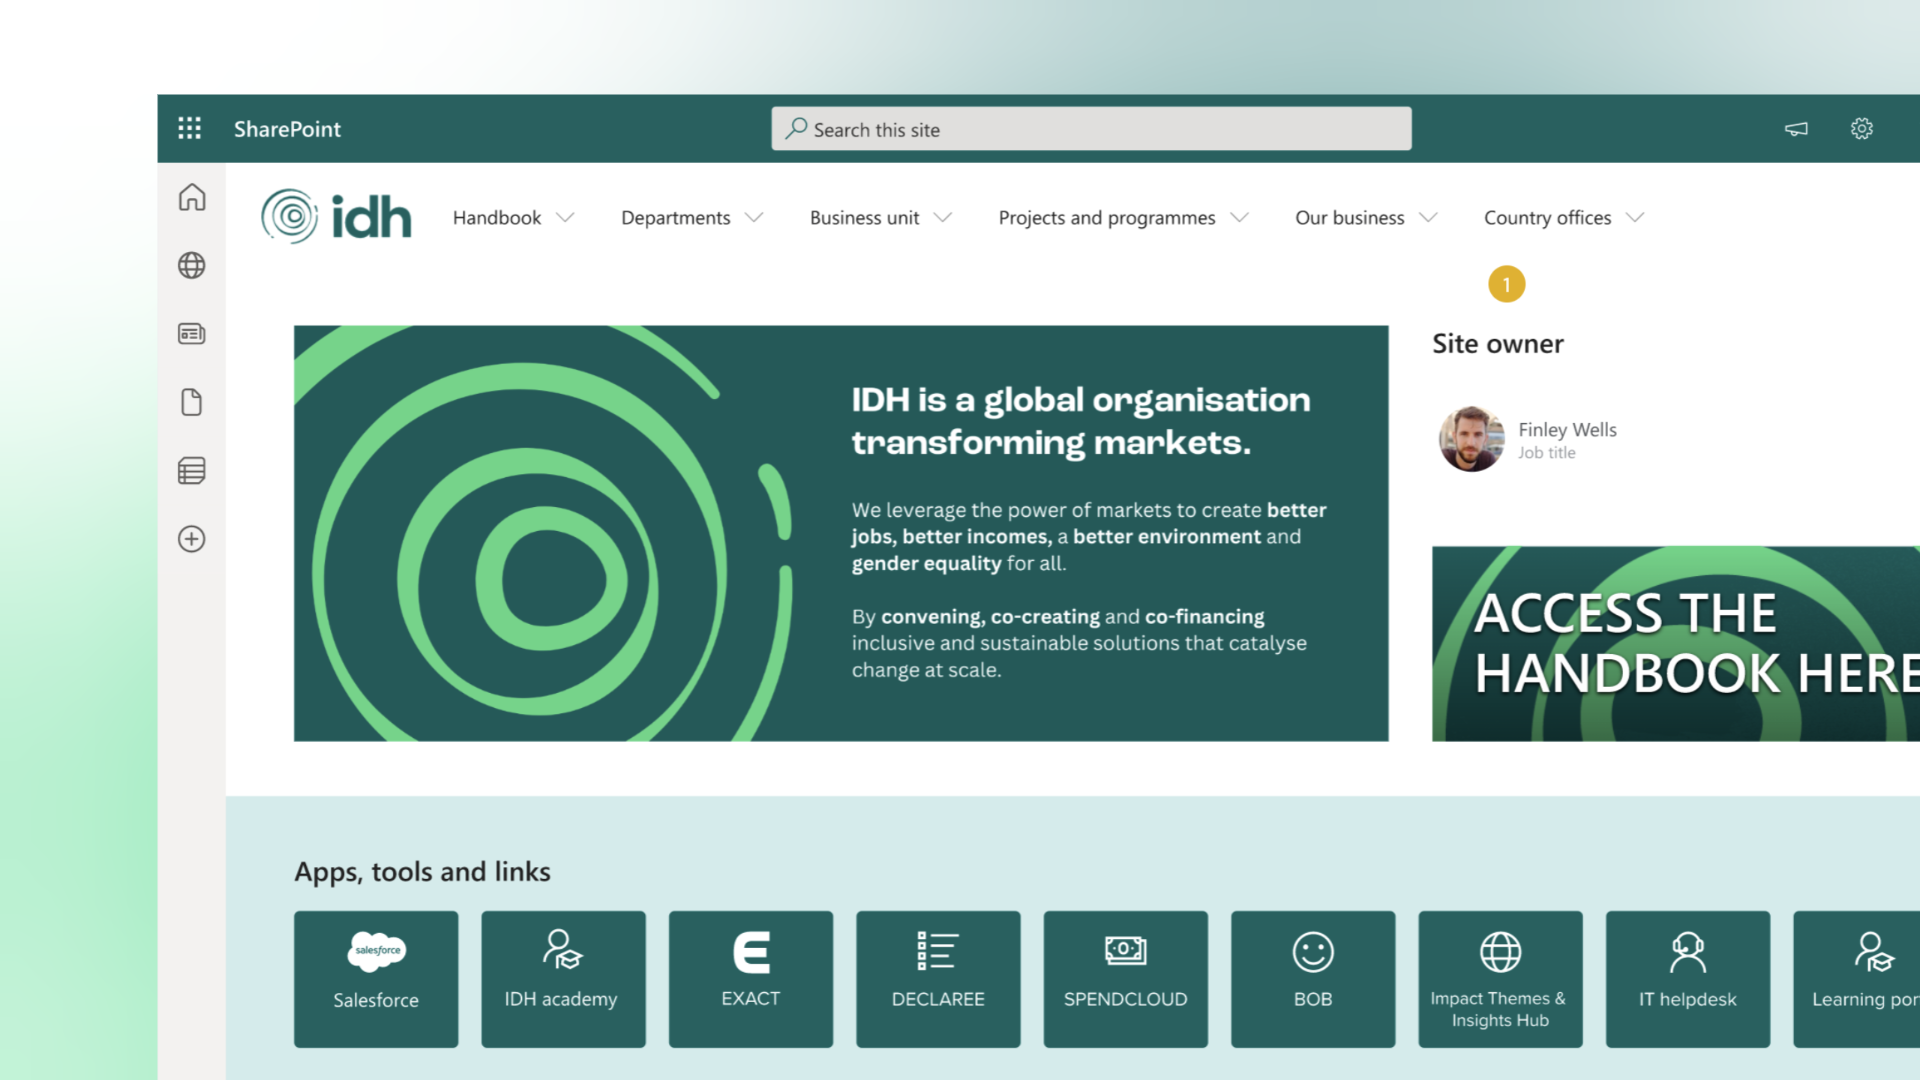Screen dimensions: 1920x1080
Task: Click the SharePoint title link
Action: [x=287, y=129]
